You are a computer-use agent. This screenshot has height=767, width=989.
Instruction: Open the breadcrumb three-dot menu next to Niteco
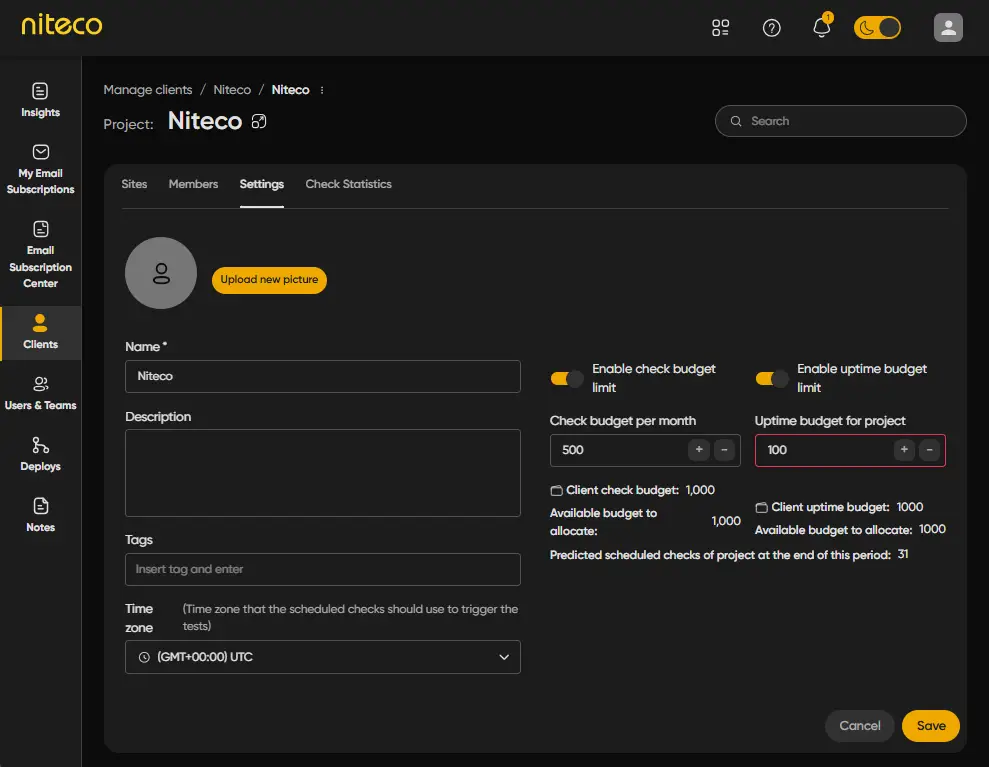tap(322, 90)
